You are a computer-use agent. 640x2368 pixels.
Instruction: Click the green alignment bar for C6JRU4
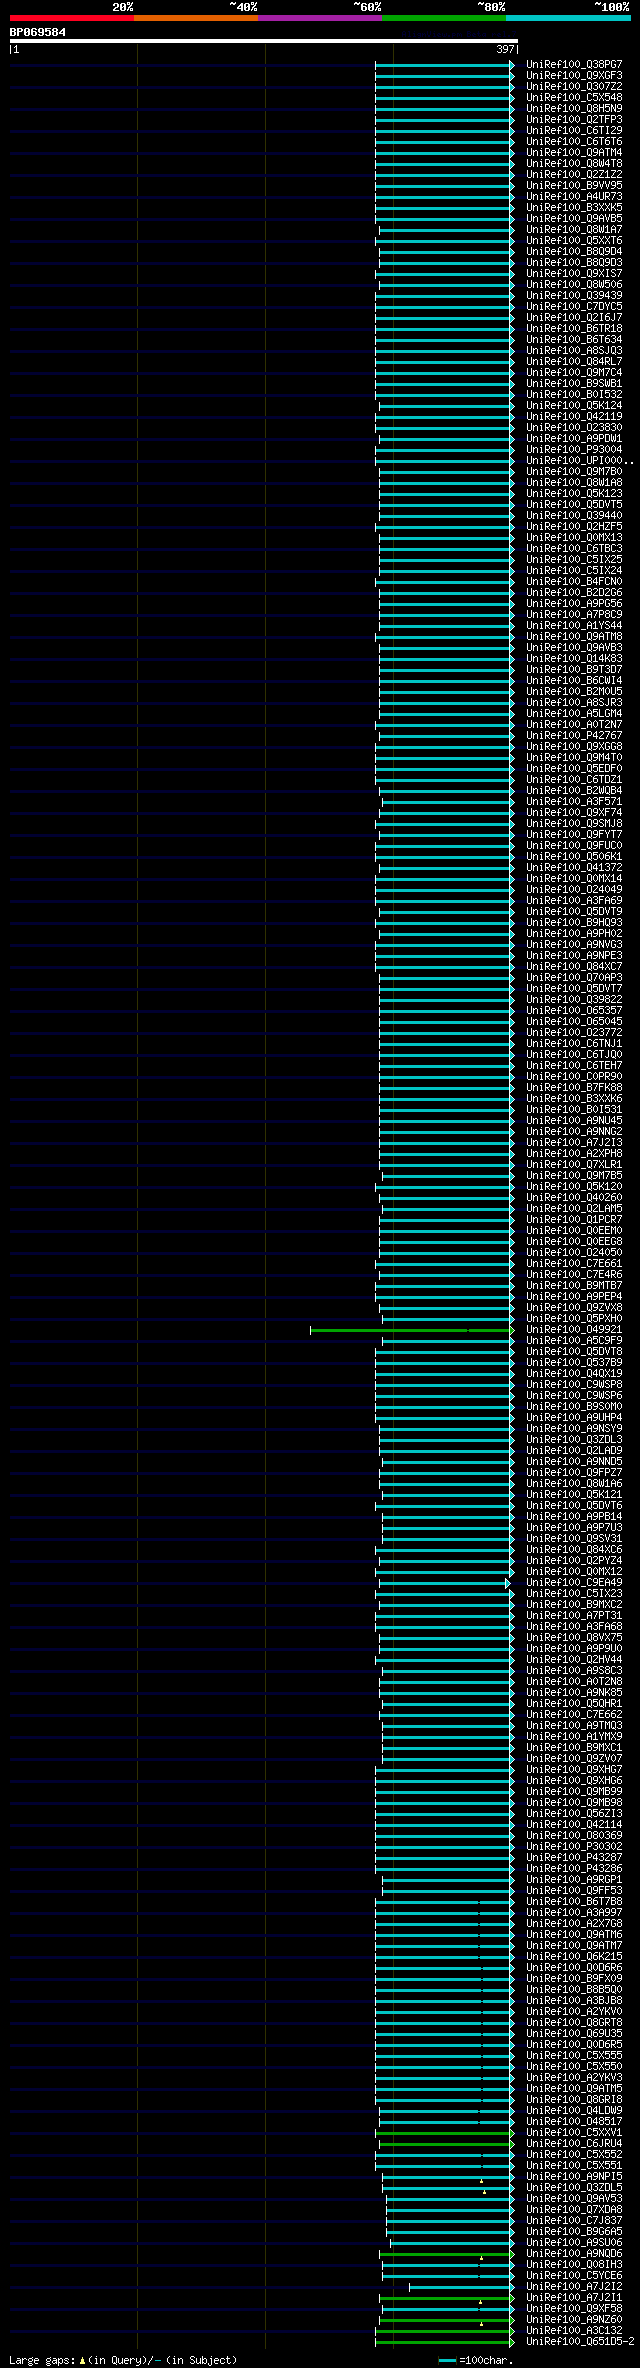446,2143
